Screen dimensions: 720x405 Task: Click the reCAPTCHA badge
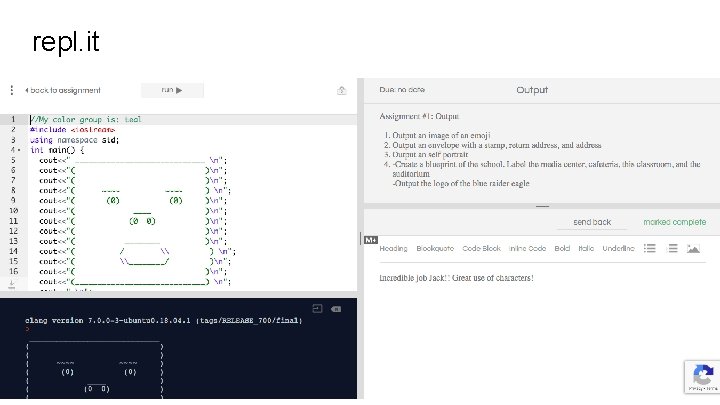(703, 377)
